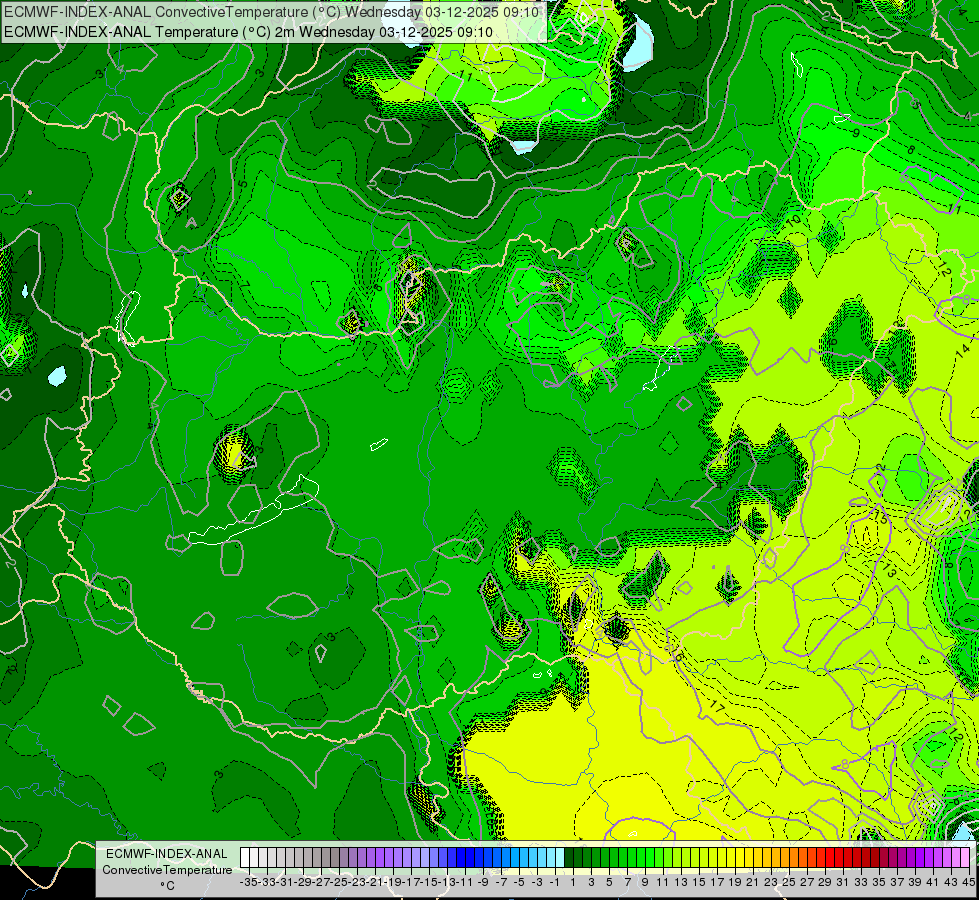
Task: Click the 15 contour label on the map
Action: [x=880, y=517]
